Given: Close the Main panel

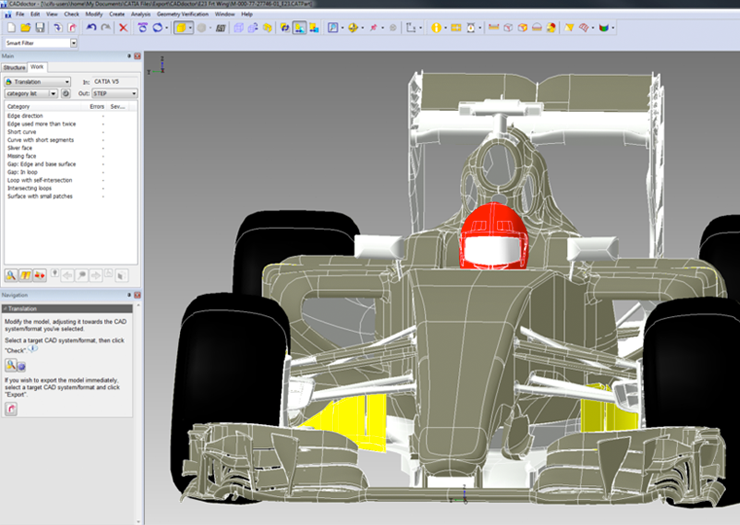Looking at the screenshot, I should (x=137, y=56).
